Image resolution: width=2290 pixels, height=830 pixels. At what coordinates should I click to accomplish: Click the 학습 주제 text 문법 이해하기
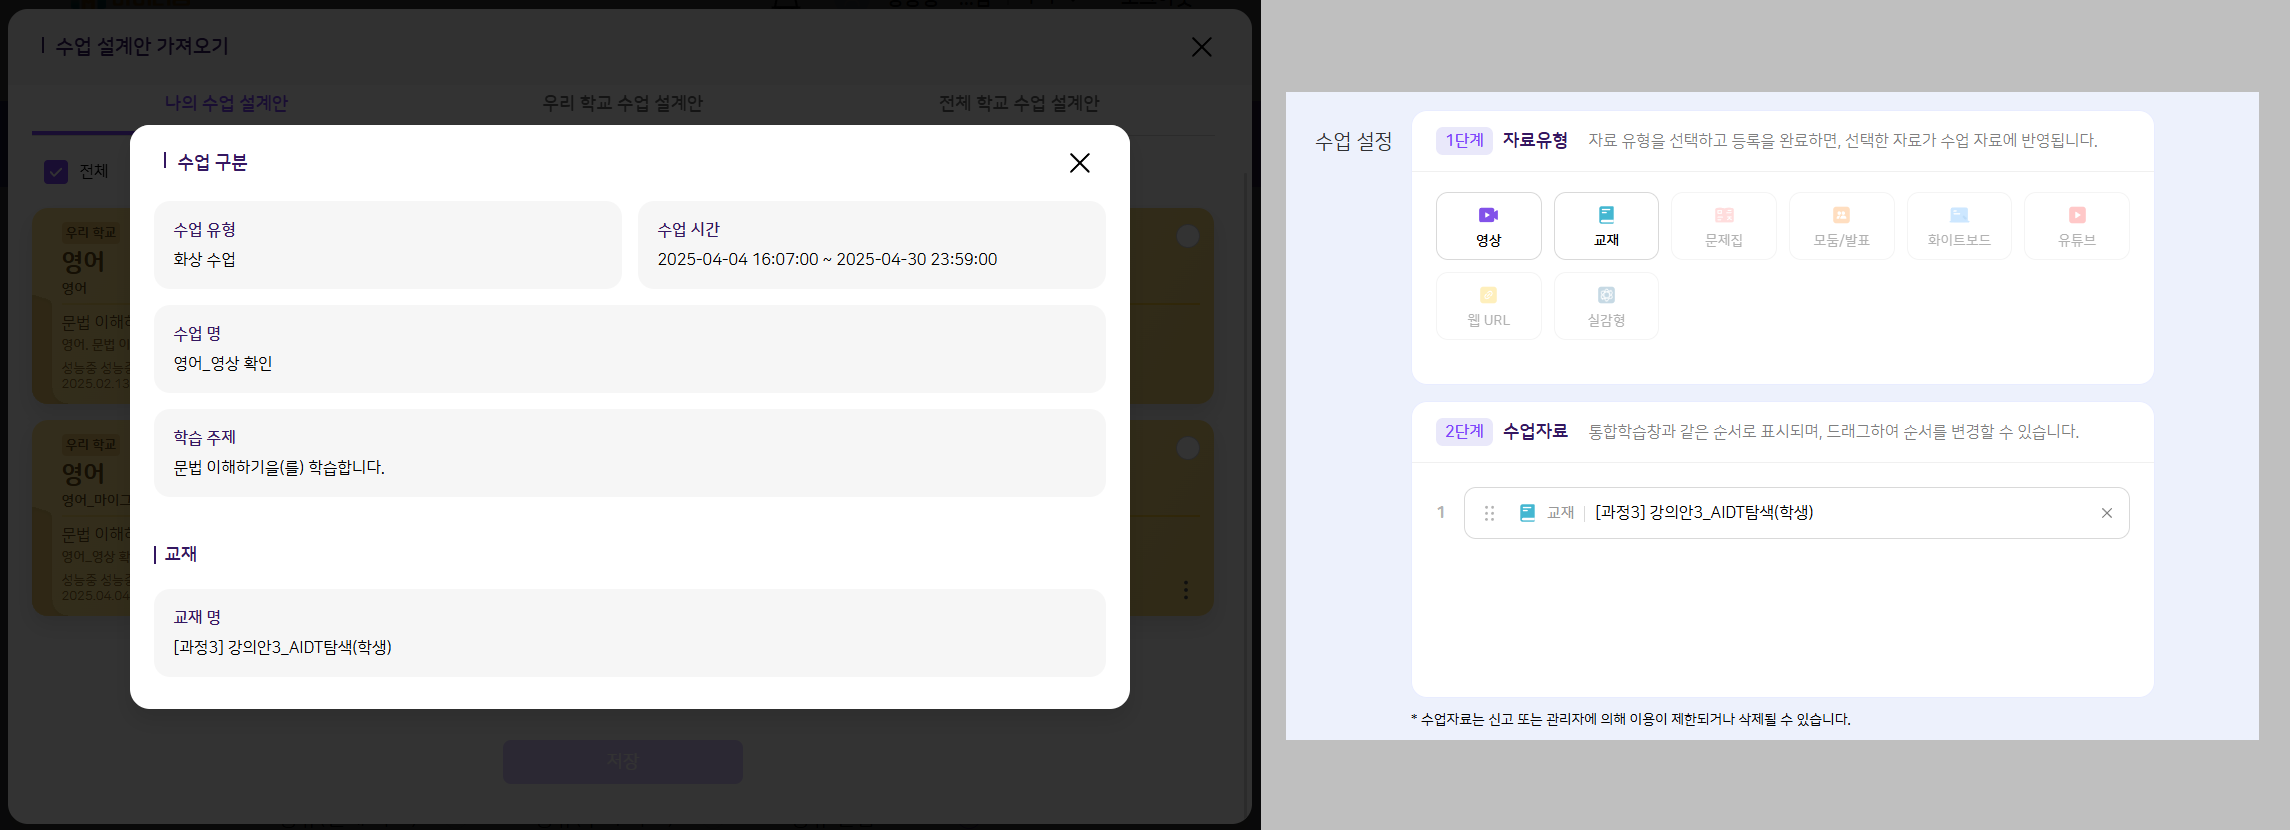click(x=279, y=467)
